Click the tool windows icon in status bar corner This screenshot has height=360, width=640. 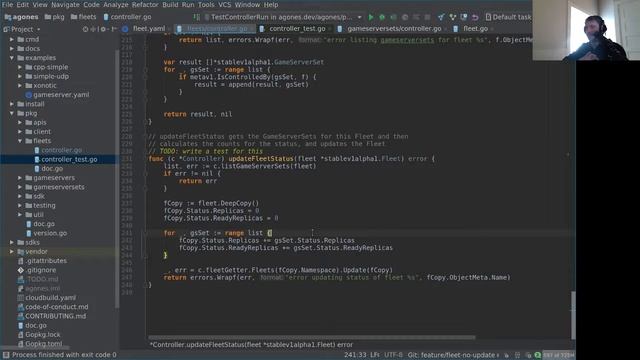[6, 355]
